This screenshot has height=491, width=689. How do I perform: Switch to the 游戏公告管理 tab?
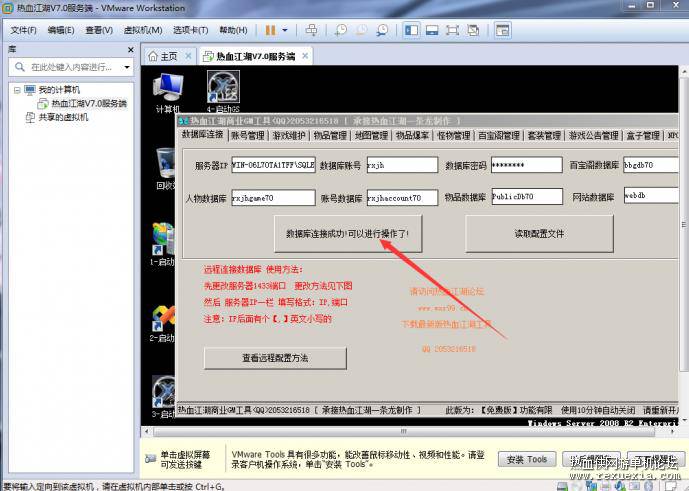click(594, 135)
